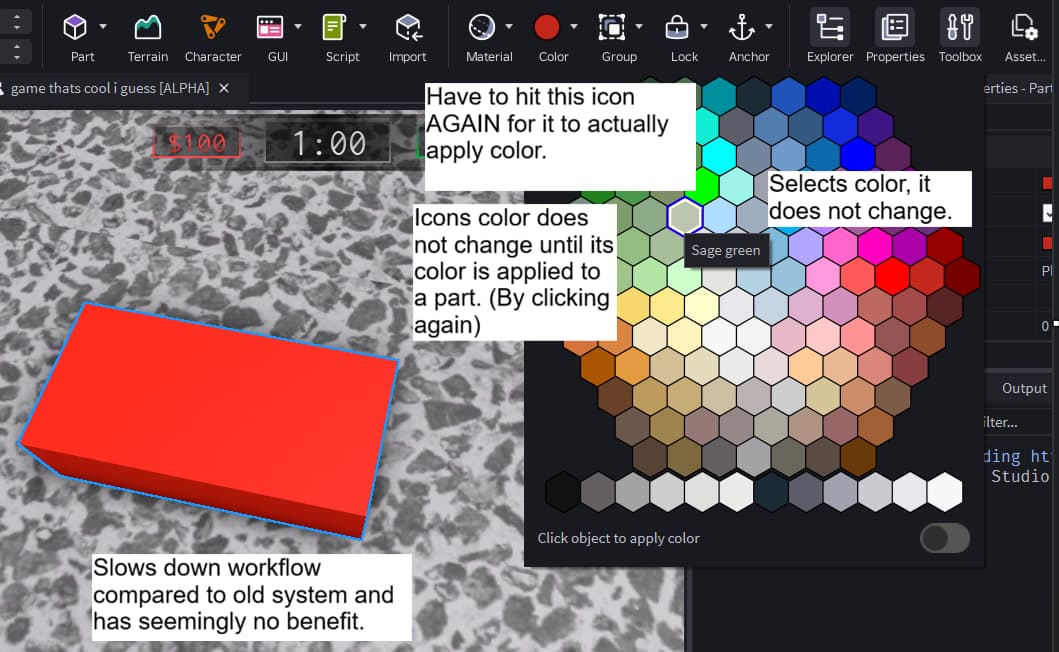Select the red part in viewport
Screen dimensions: 1059x652
tap(209, 419)
